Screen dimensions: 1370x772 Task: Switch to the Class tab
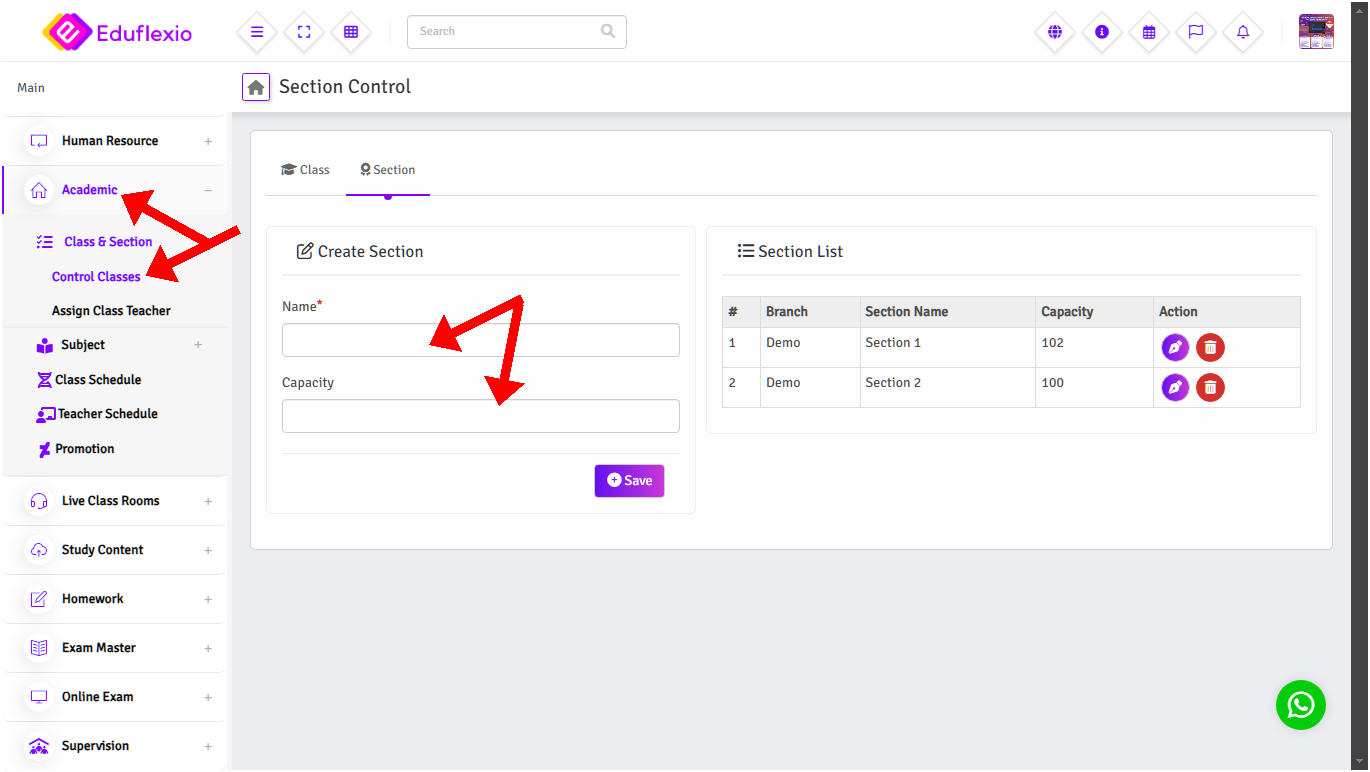coord(305,170)
